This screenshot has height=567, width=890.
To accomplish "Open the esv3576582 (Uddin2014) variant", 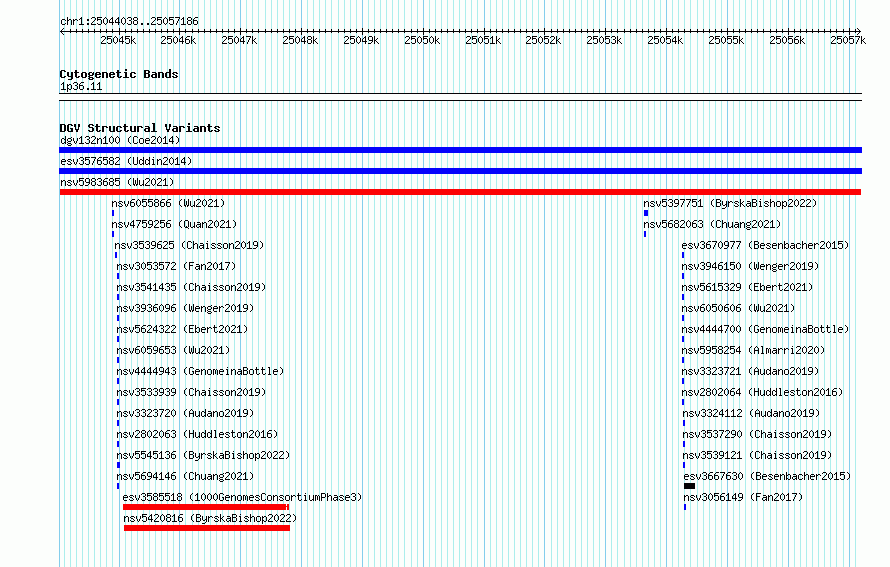I will pos(126,161).
